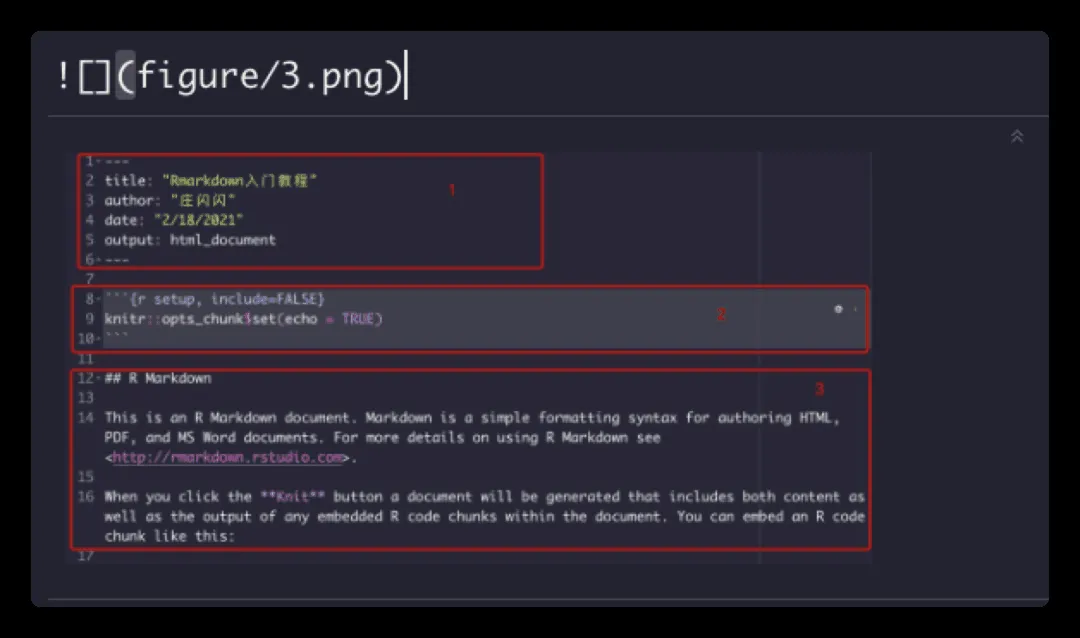
Task: Click the chunk options gear icon on line 8
Action: point(838,309)
